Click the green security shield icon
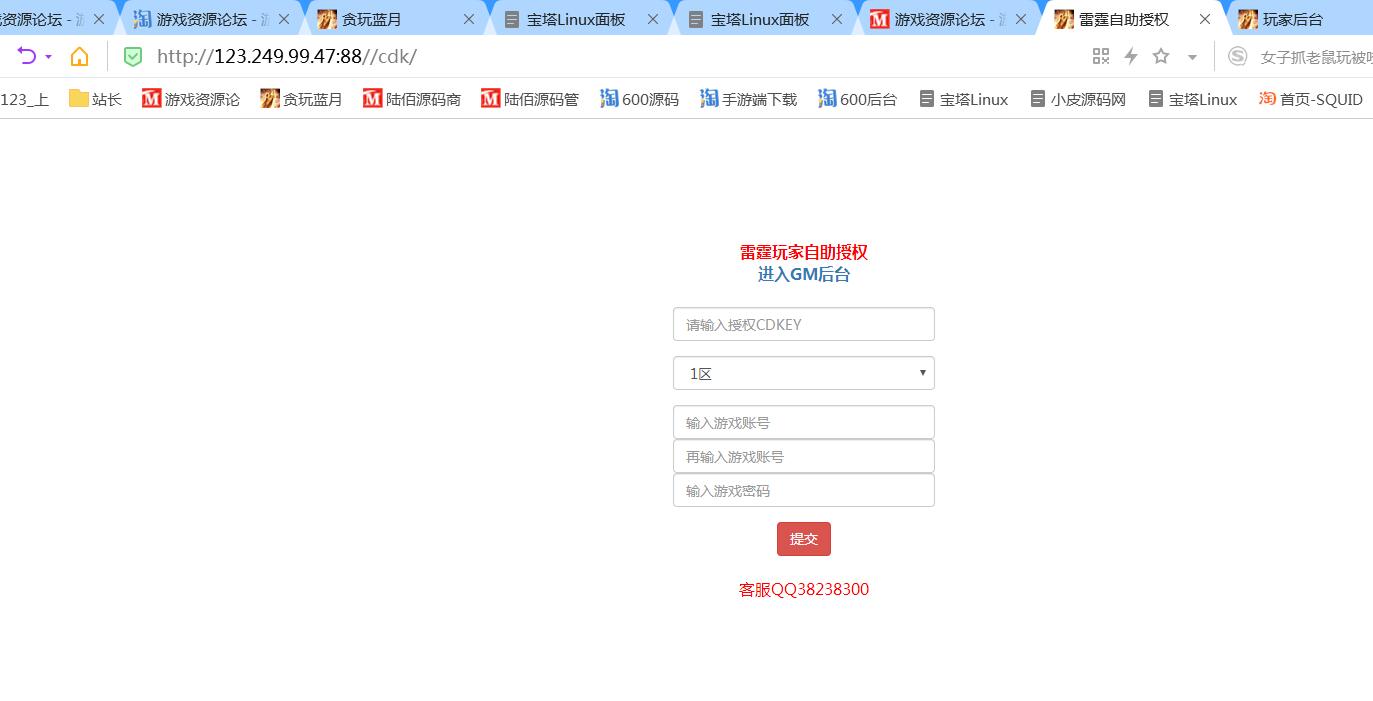The width and height of the screenshot is (1373, 701). 133,56
